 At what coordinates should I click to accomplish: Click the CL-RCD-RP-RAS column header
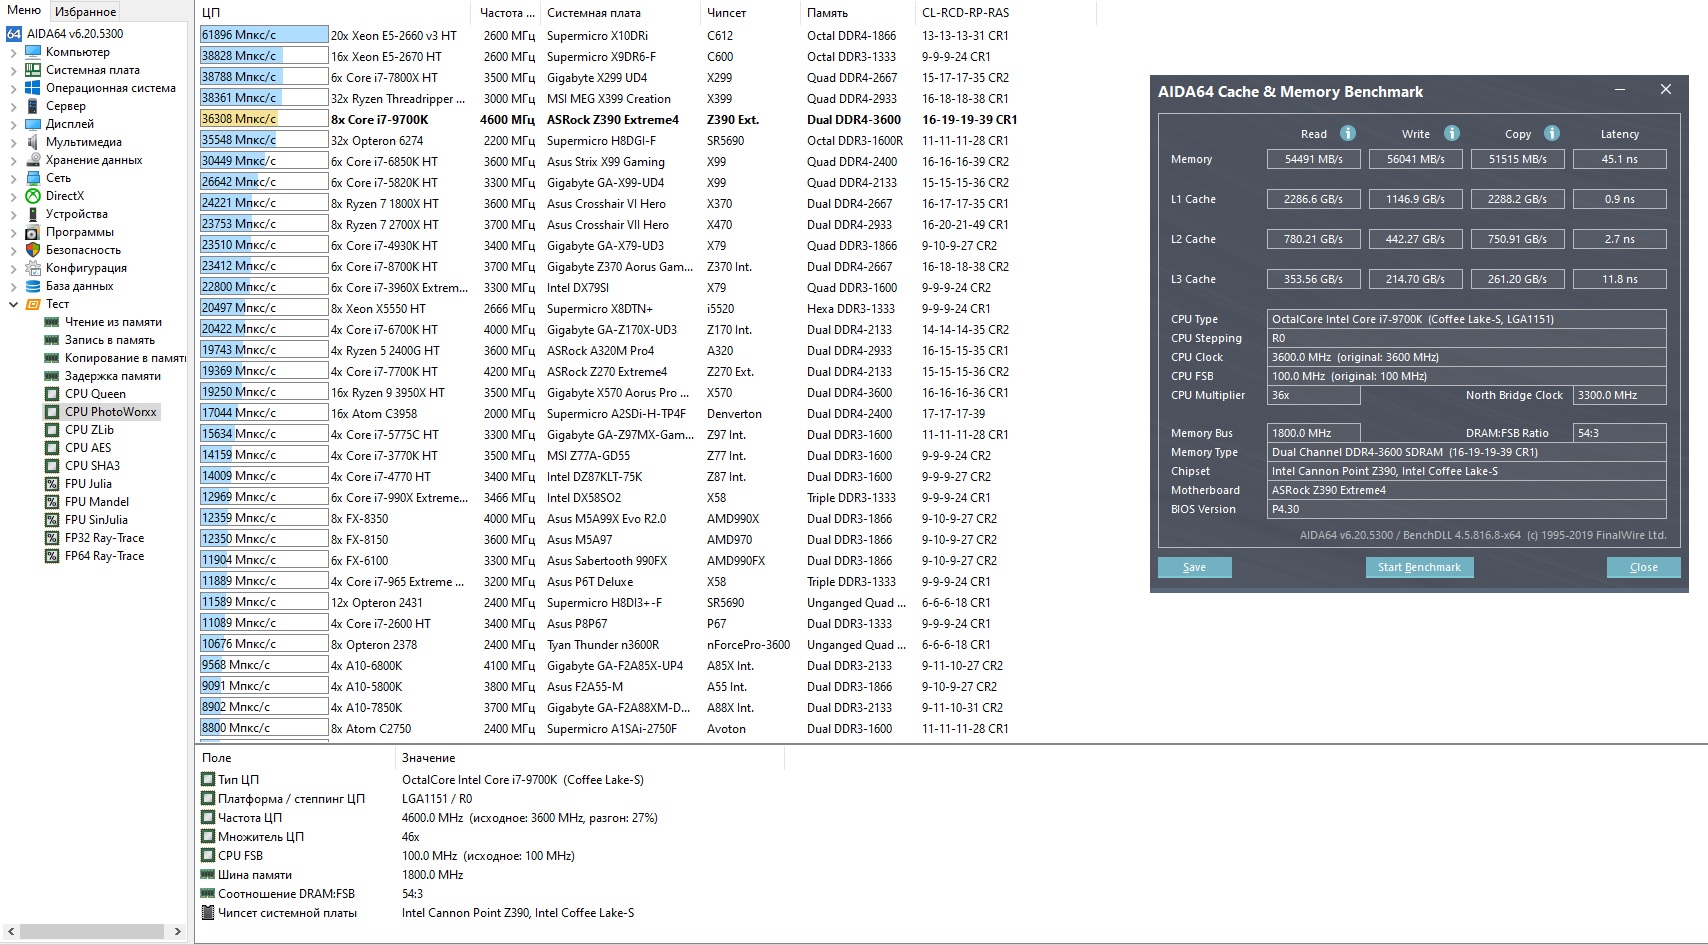1005,13
